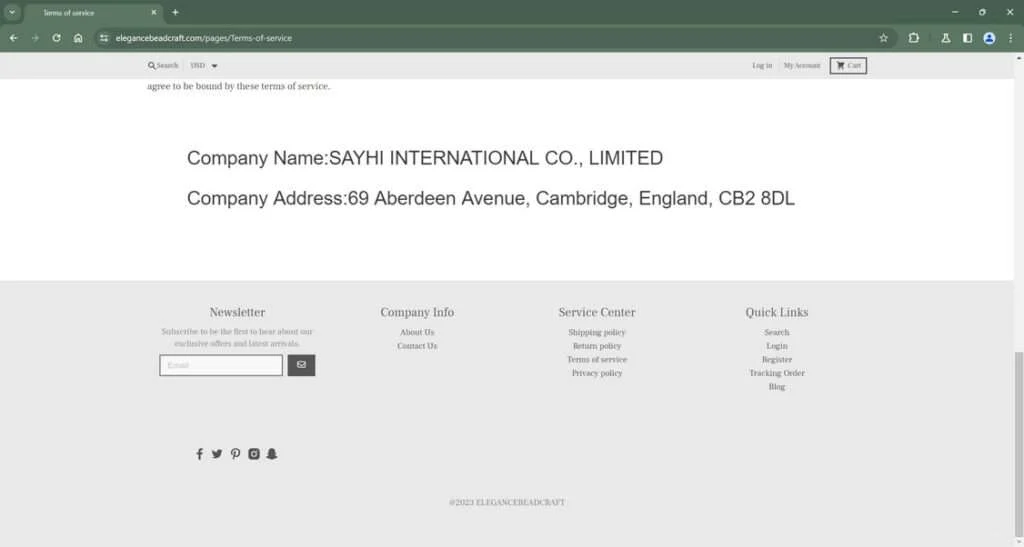Submit newsletter with envelope button

click(x=301, y=365)
